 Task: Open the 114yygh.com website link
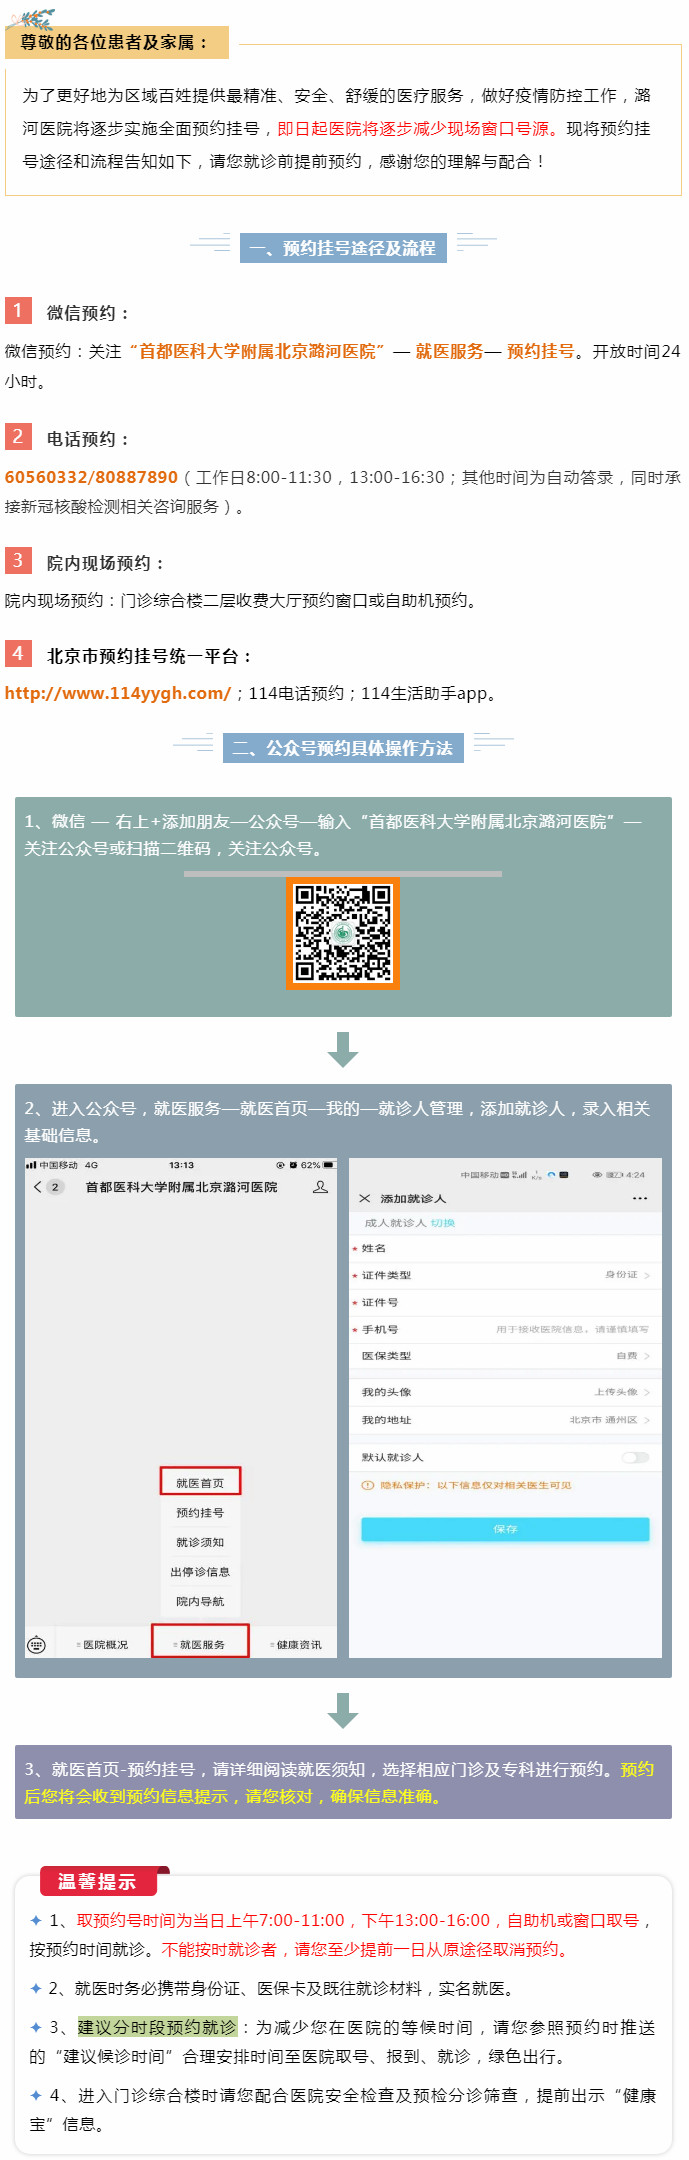tap(118, 693)
